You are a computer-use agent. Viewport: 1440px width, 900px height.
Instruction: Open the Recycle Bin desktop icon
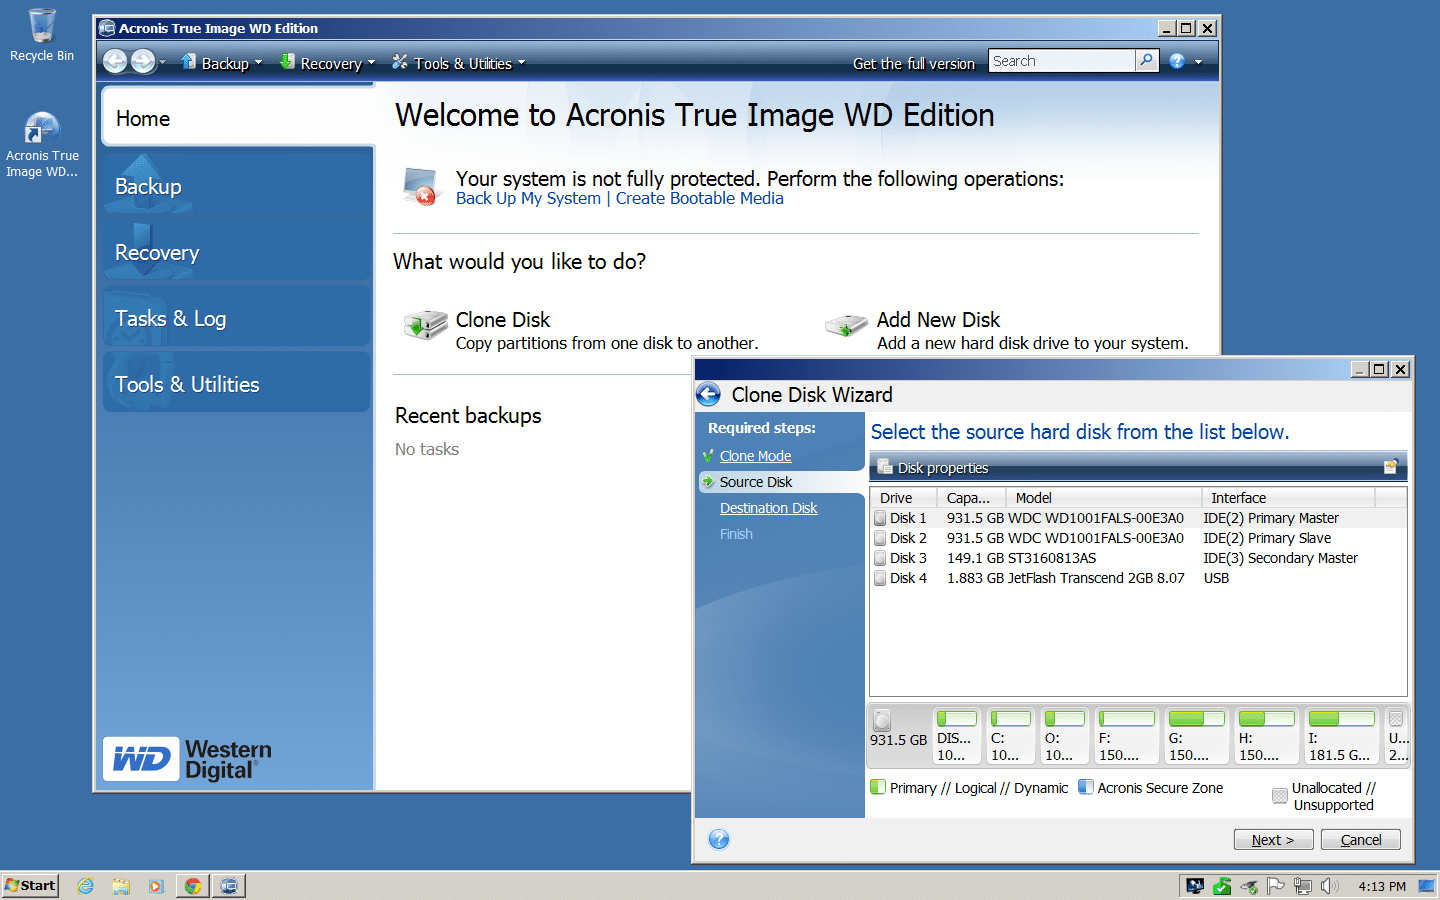(42, 35)
